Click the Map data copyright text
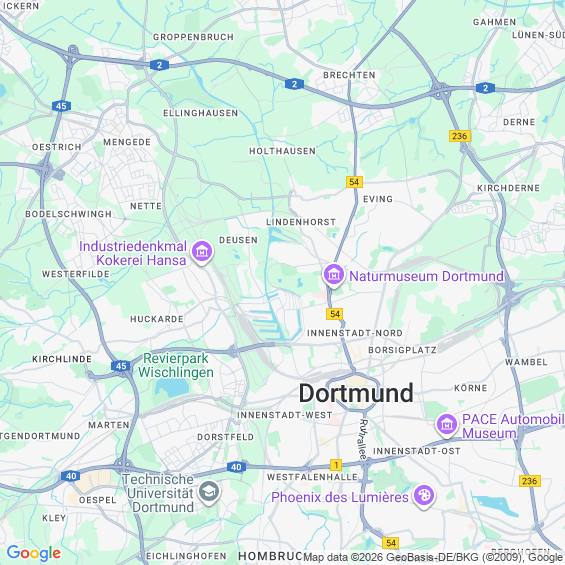This screenshot has height=565, width=565. (x=433, y=557)
